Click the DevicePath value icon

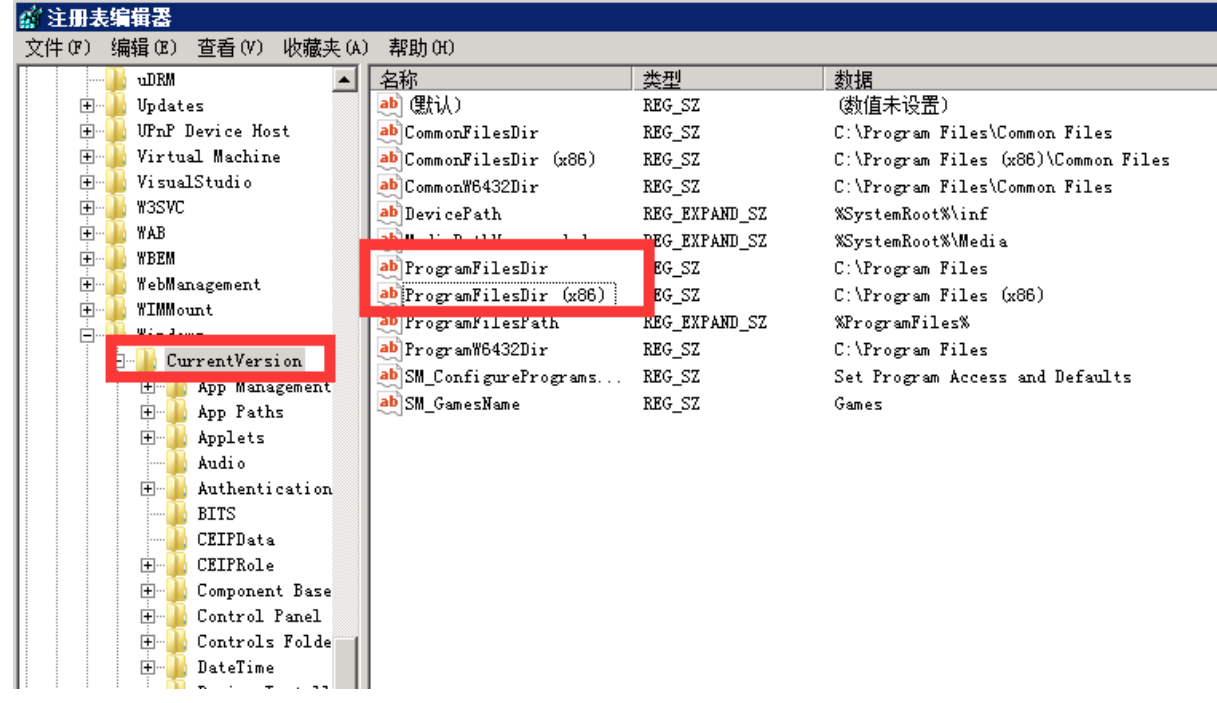coord(389,213)
